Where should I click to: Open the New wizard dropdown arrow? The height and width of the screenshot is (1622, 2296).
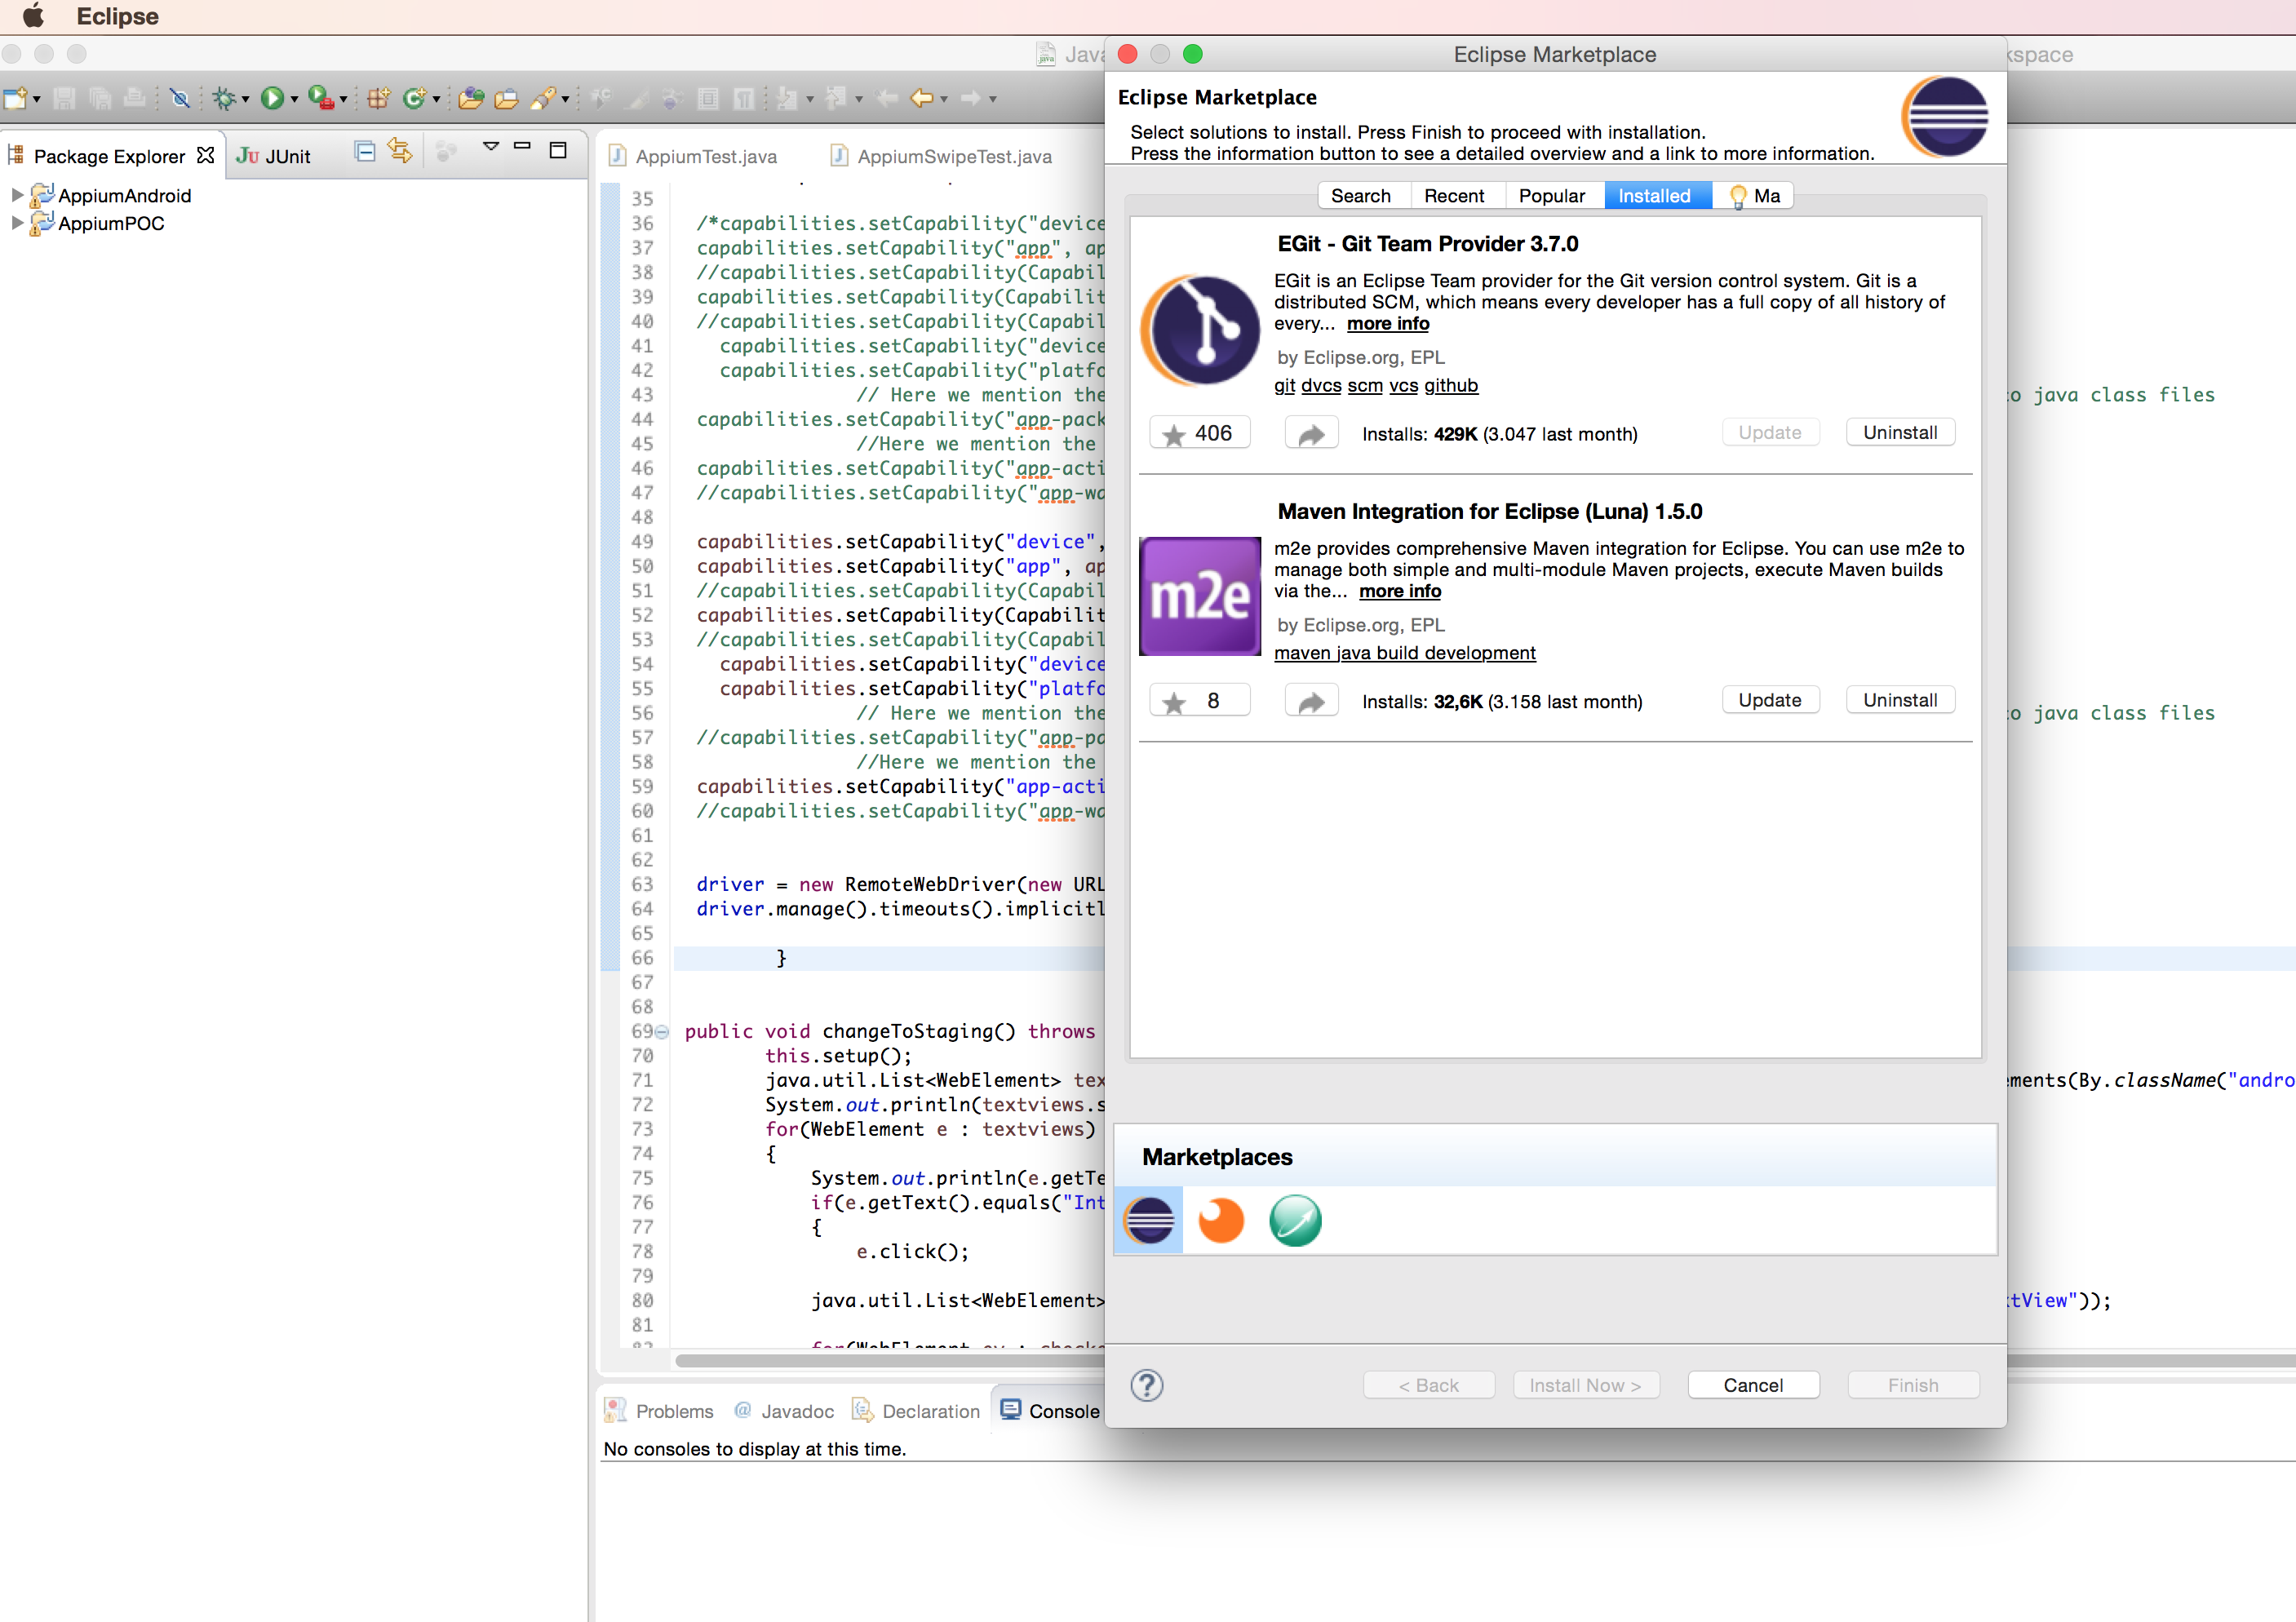[37, 99]
